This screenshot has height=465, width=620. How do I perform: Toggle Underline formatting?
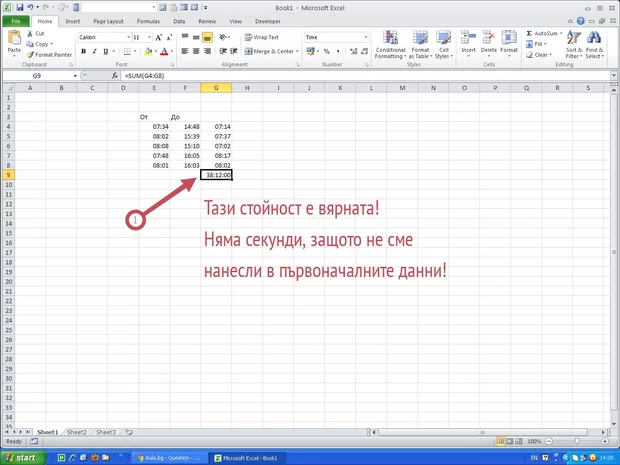coord(106,51)
